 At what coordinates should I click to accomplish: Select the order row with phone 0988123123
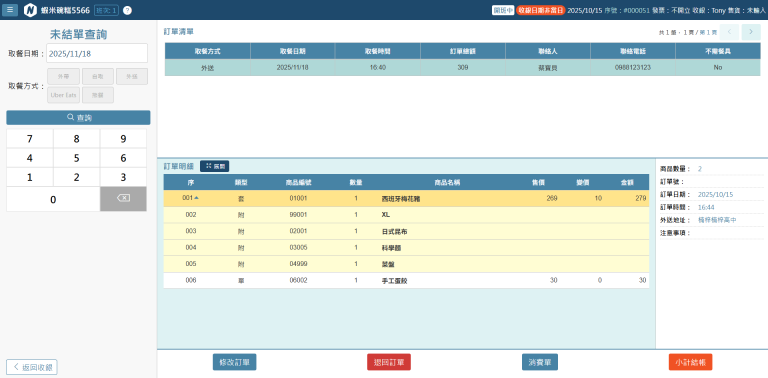pyautogui.click(x=462, y=68)
